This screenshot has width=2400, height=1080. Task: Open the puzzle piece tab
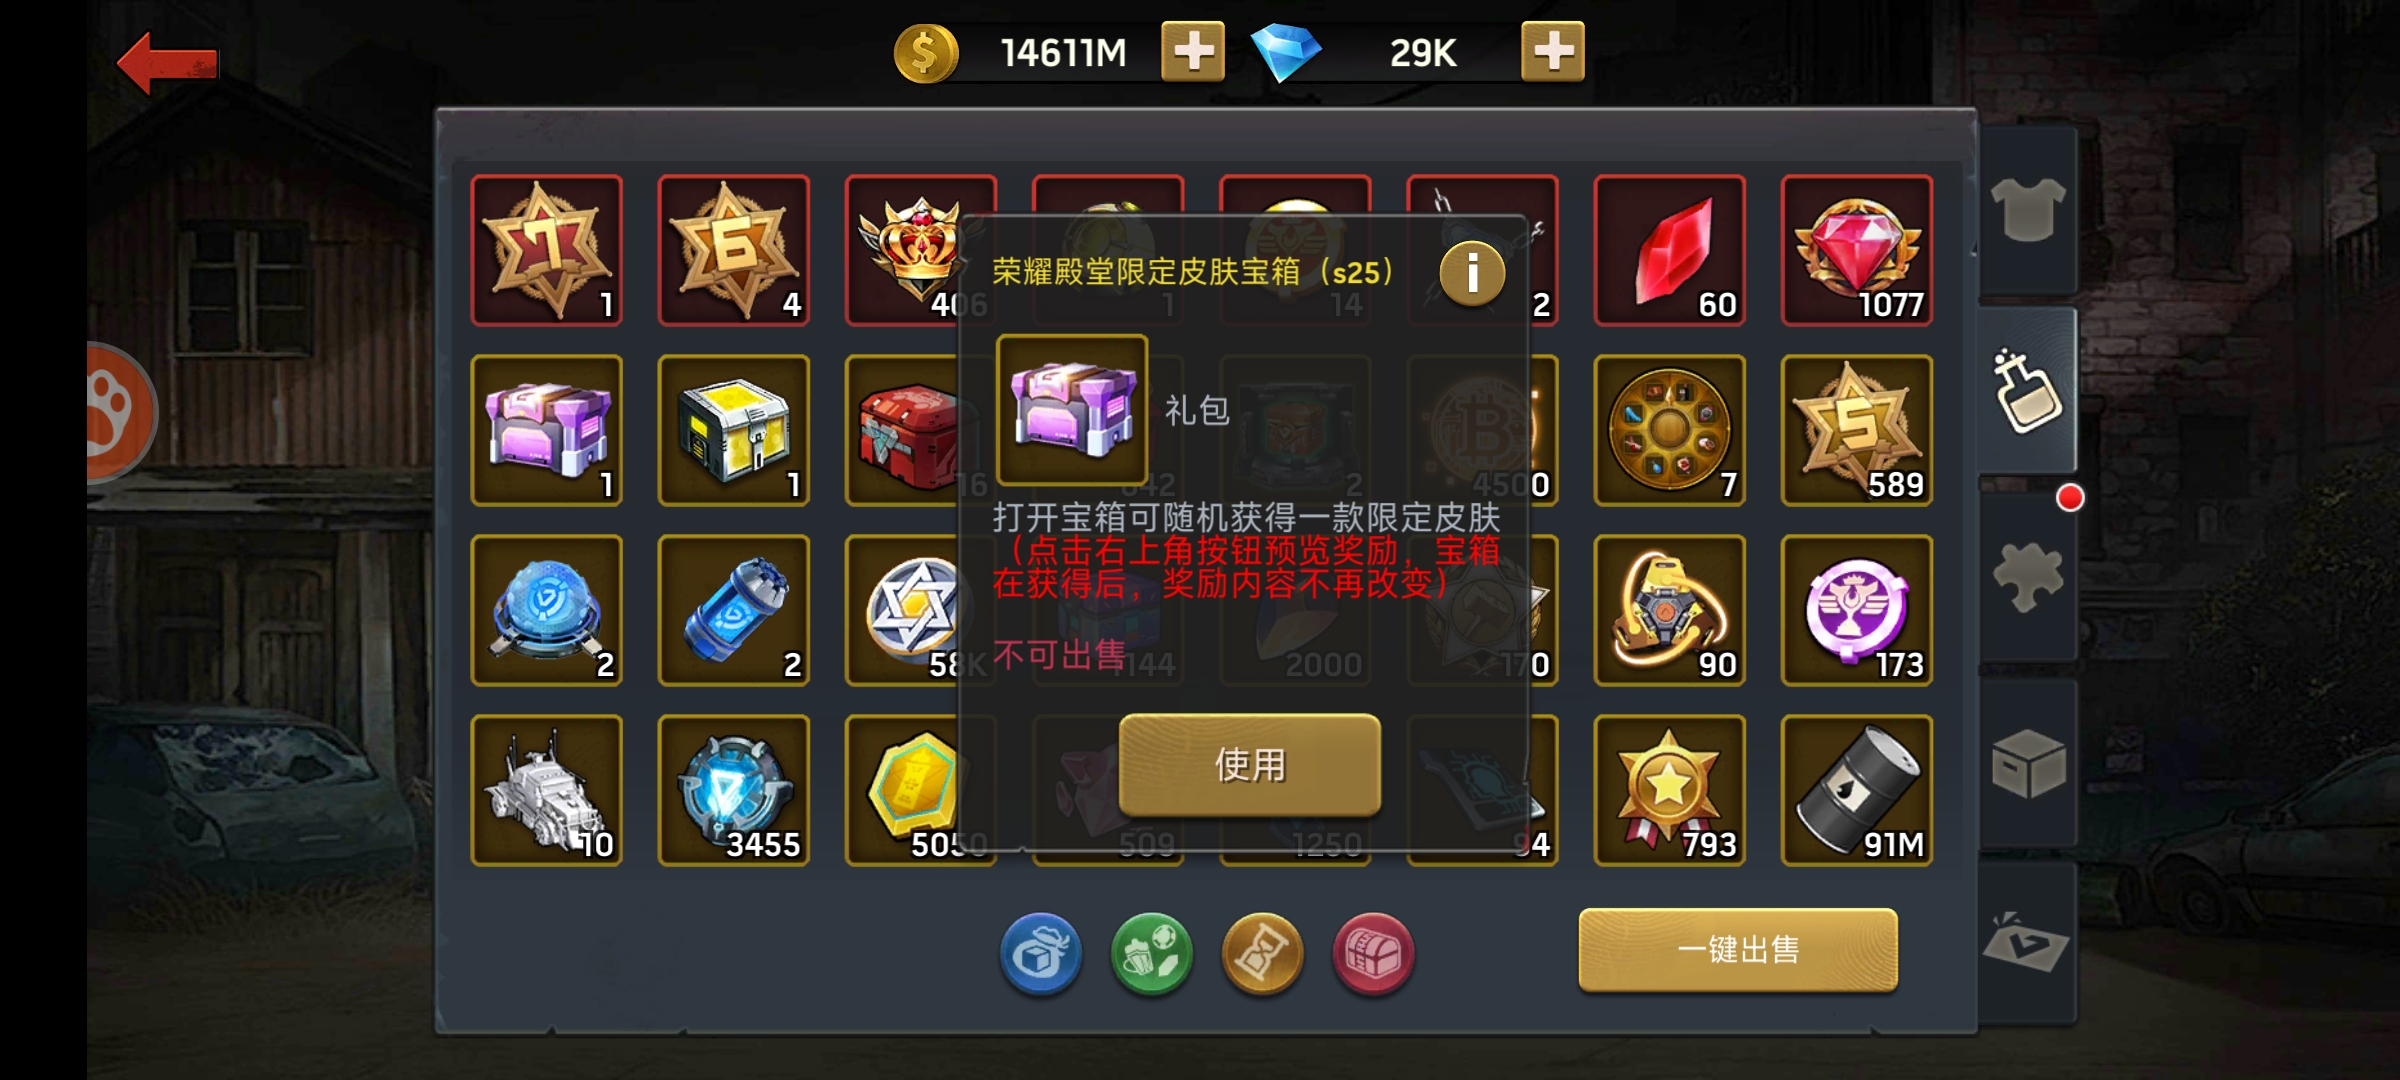tap(2027, 577)
